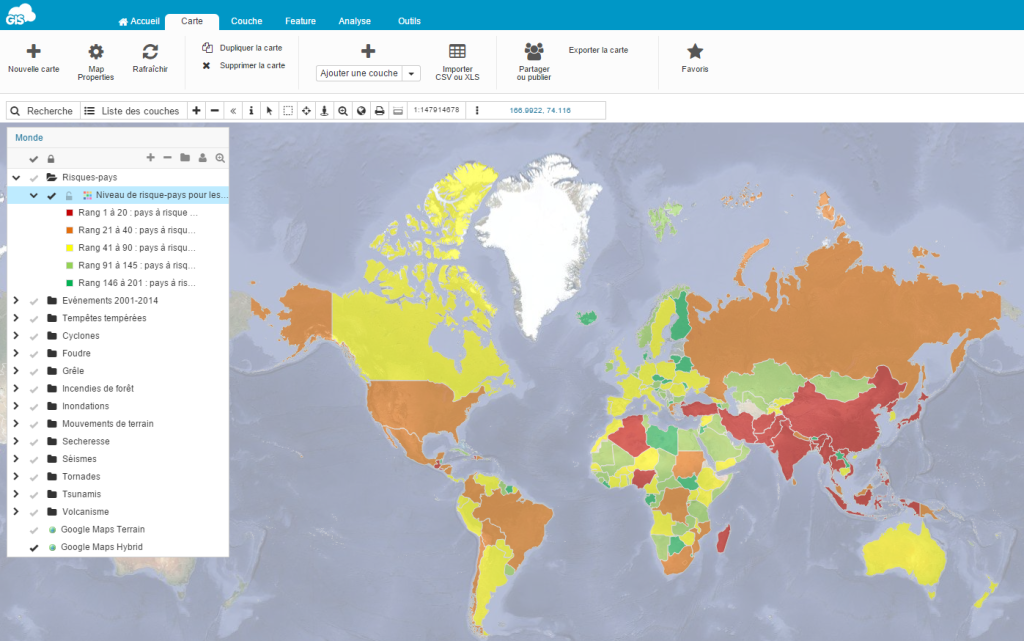
Task: Open Partager ou publier sharing icon
Action: [534, 51]
